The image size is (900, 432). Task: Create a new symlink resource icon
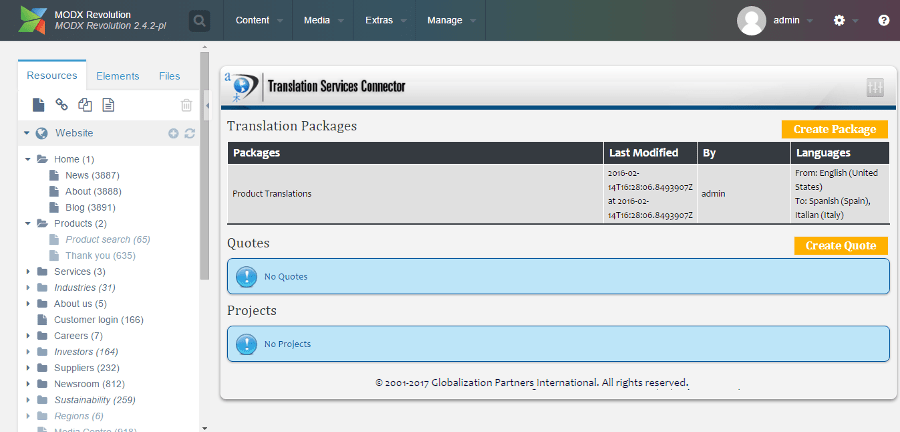[x=85, y=104]
